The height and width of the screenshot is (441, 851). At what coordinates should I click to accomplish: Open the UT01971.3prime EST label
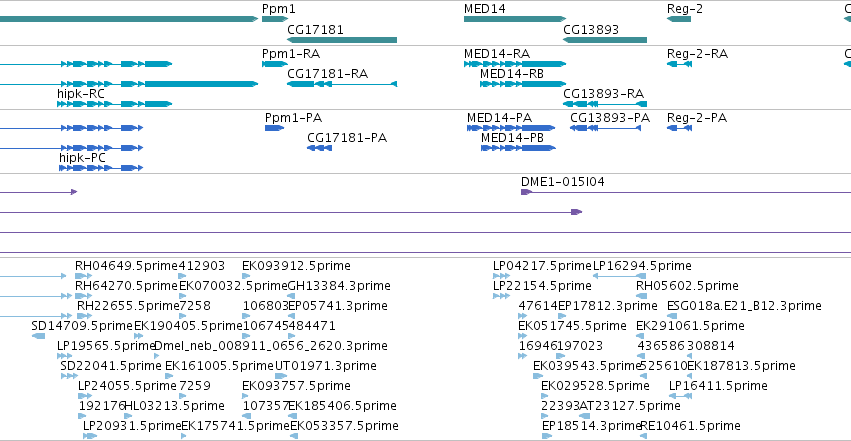tap(326, 366)
